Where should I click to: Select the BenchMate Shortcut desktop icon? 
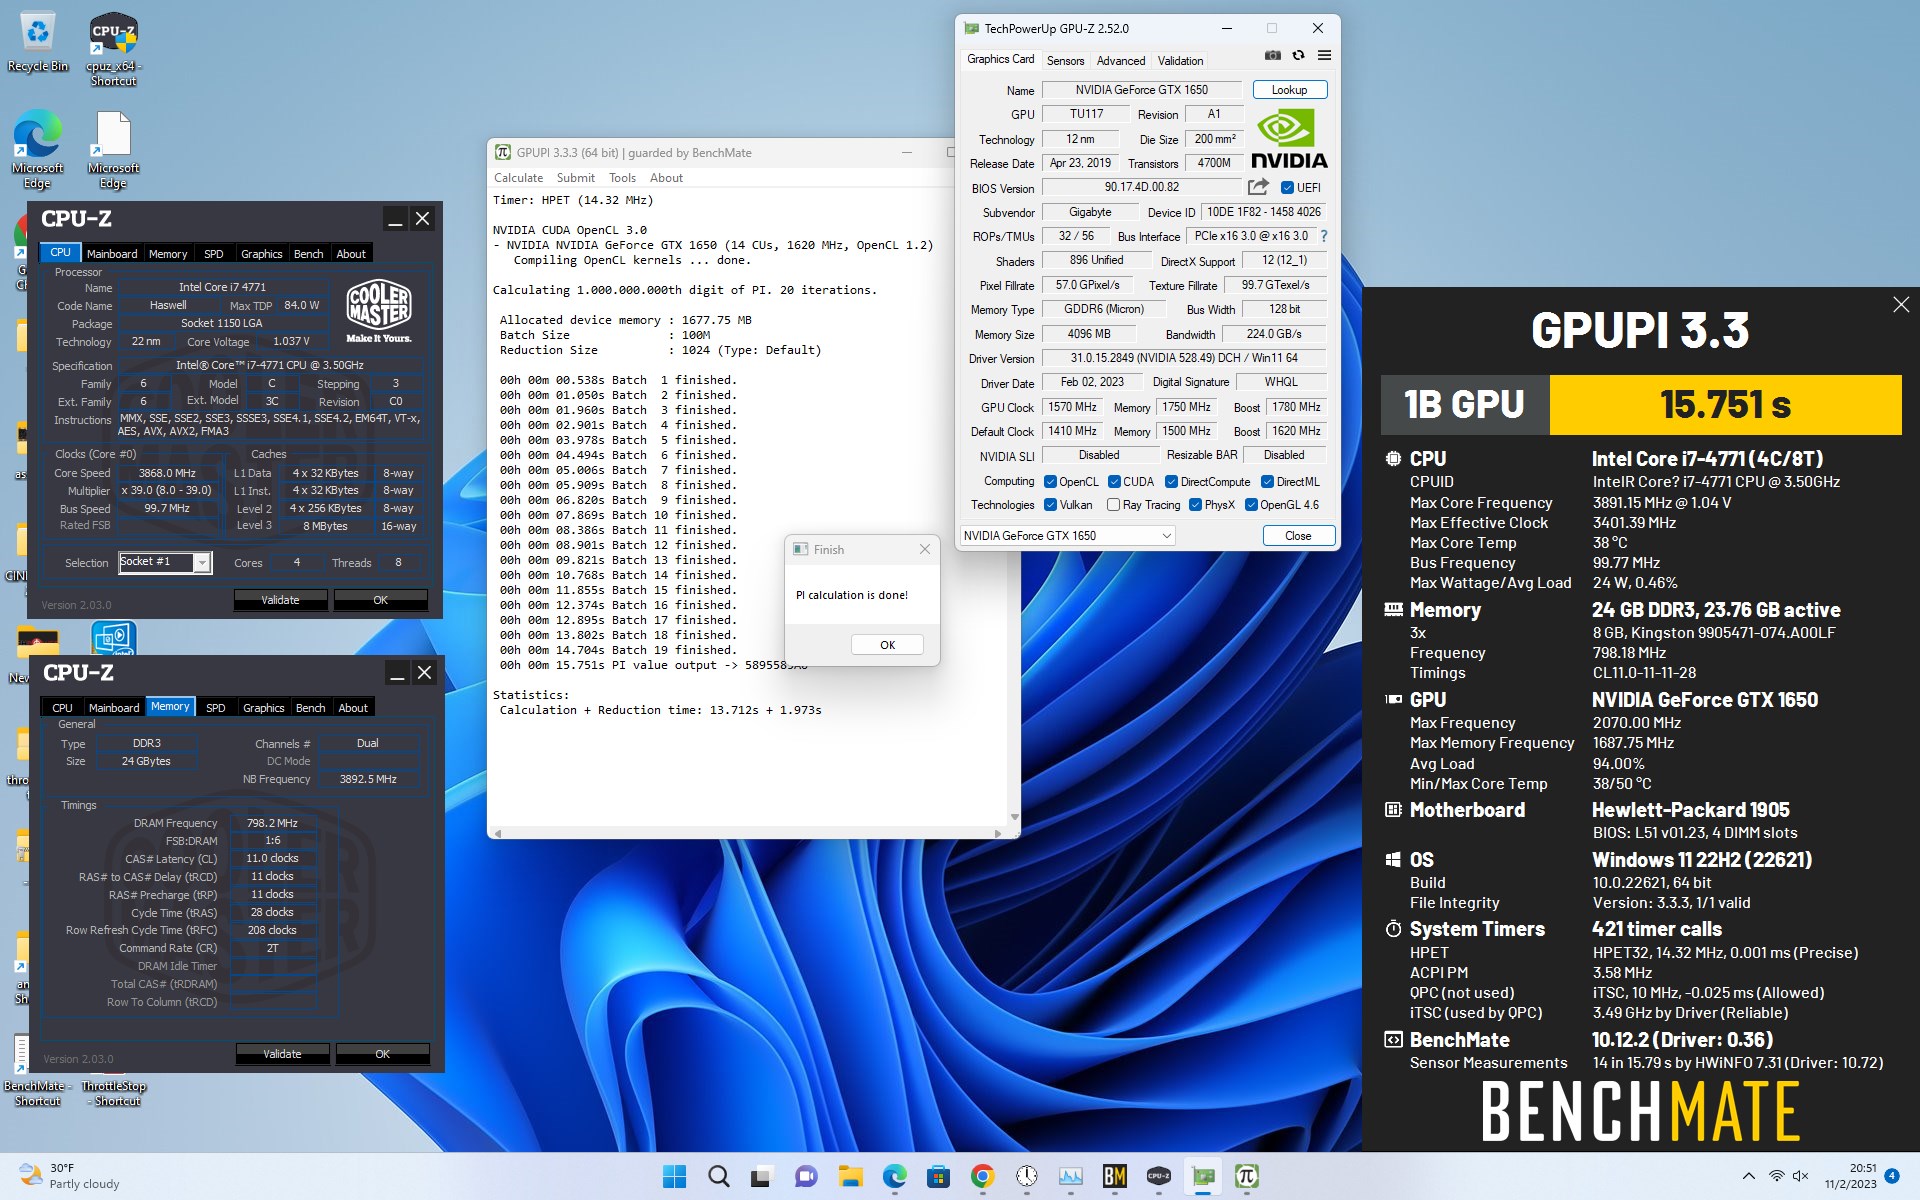pyautogui.click(x=37, y=1072)
